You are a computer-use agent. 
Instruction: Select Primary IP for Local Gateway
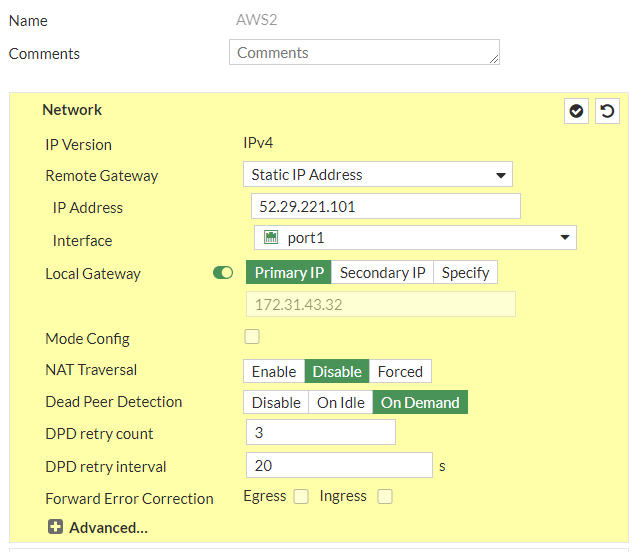point(289,273)
